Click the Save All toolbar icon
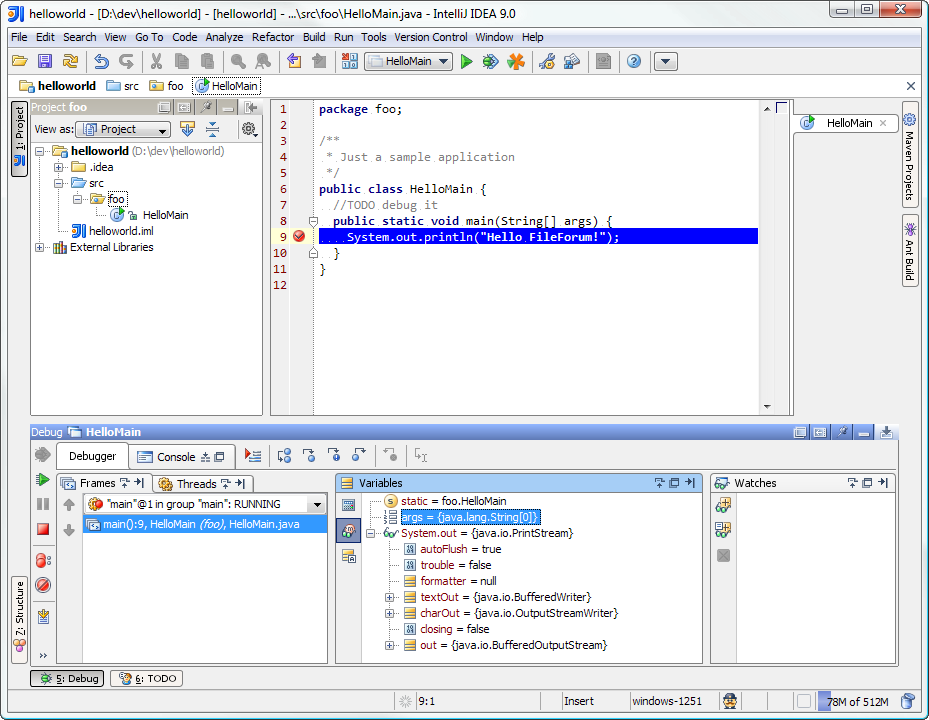Viewport: 929px width, 720px height. pyautogui.click(x=45, y=61)
